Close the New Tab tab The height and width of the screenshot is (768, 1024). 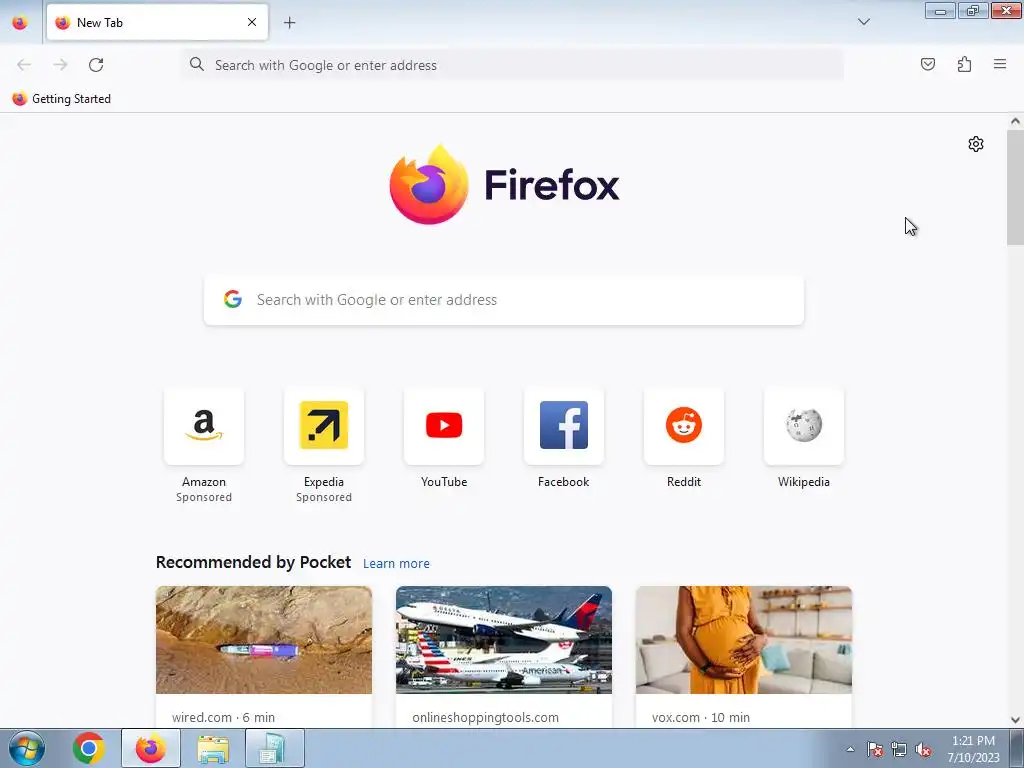tap(252, 22)
